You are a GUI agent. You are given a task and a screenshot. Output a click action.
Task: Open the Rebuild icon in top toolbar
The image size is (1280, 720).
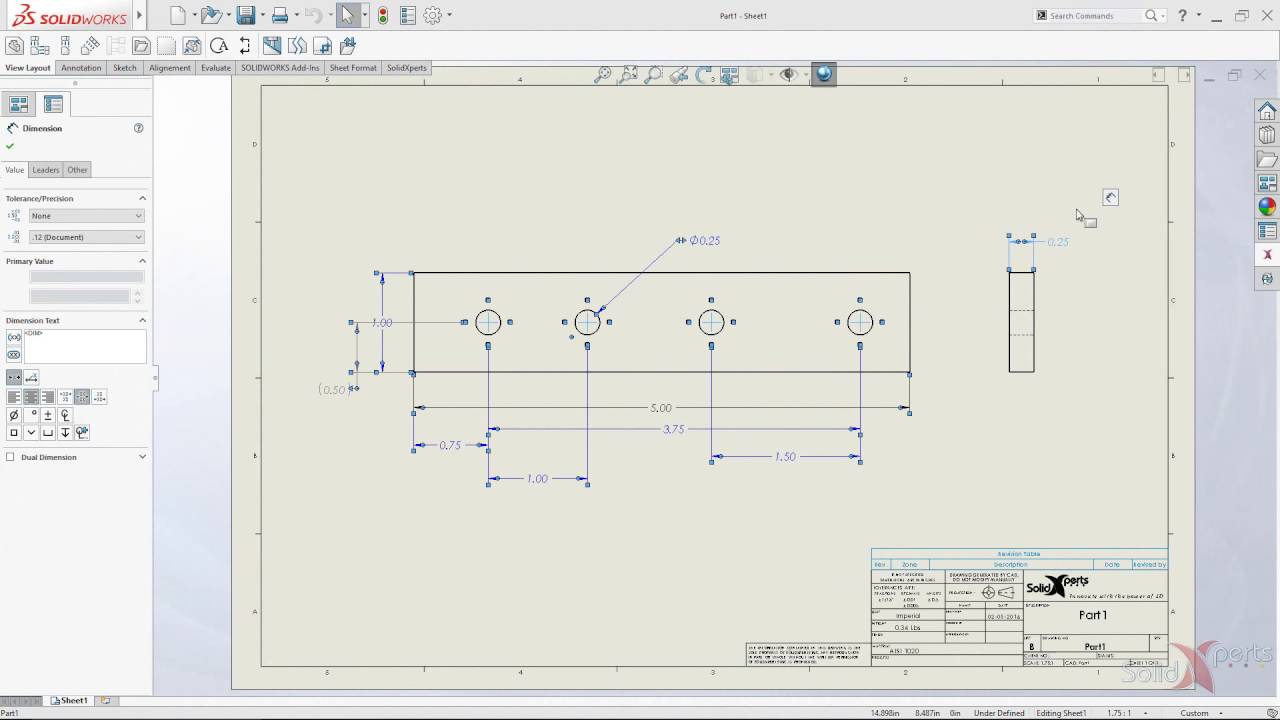(383, 15)
